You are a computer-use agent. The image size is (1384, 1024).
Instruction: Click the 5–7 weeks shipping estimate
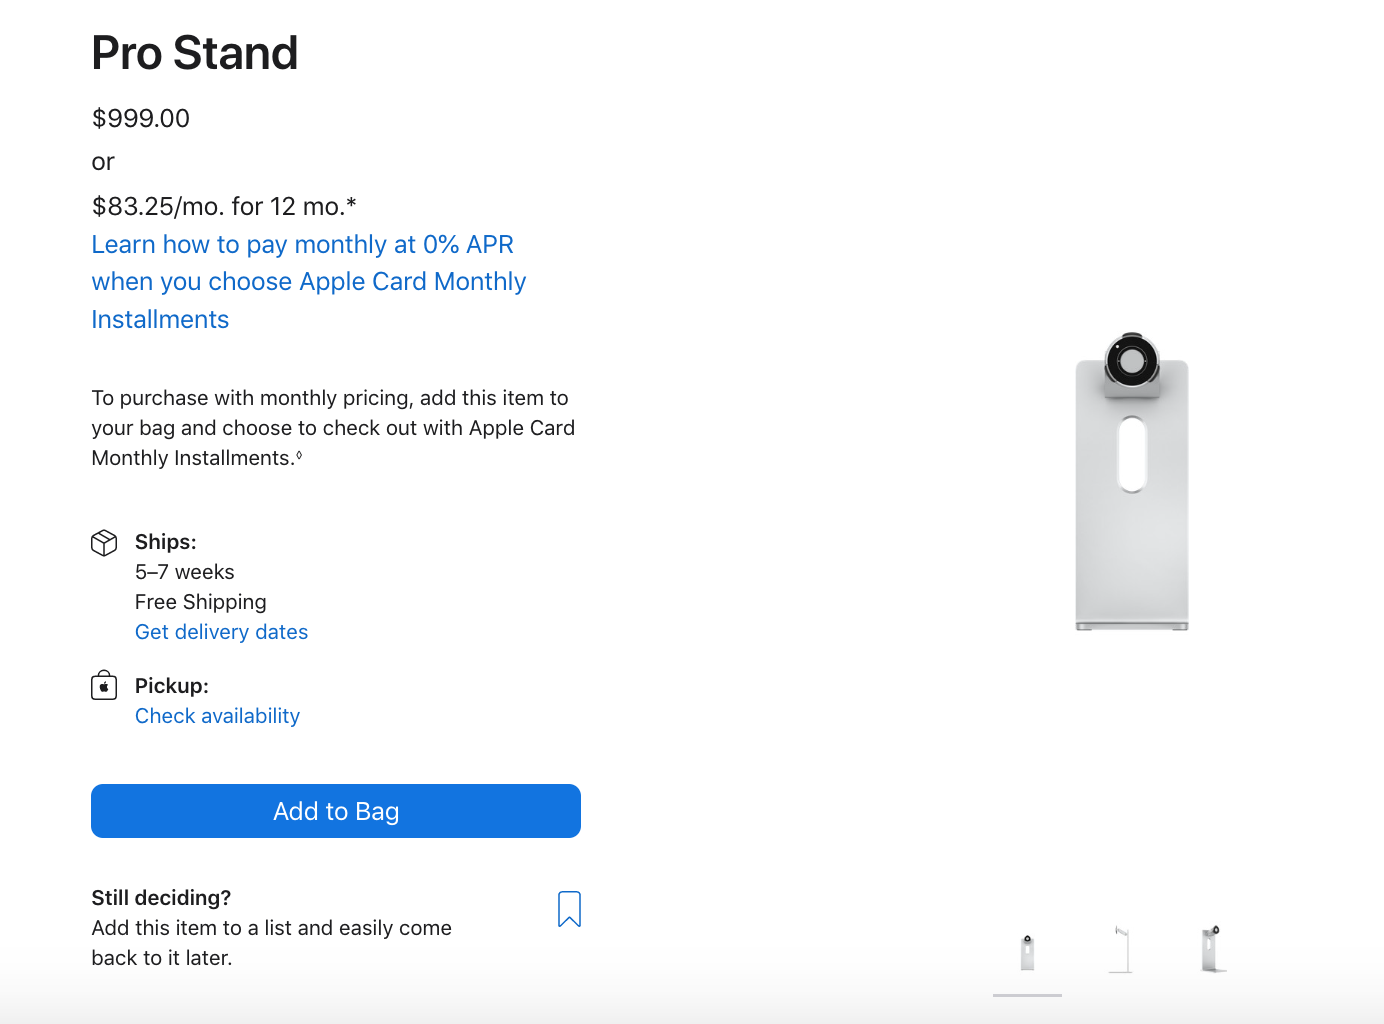point(185,572)
